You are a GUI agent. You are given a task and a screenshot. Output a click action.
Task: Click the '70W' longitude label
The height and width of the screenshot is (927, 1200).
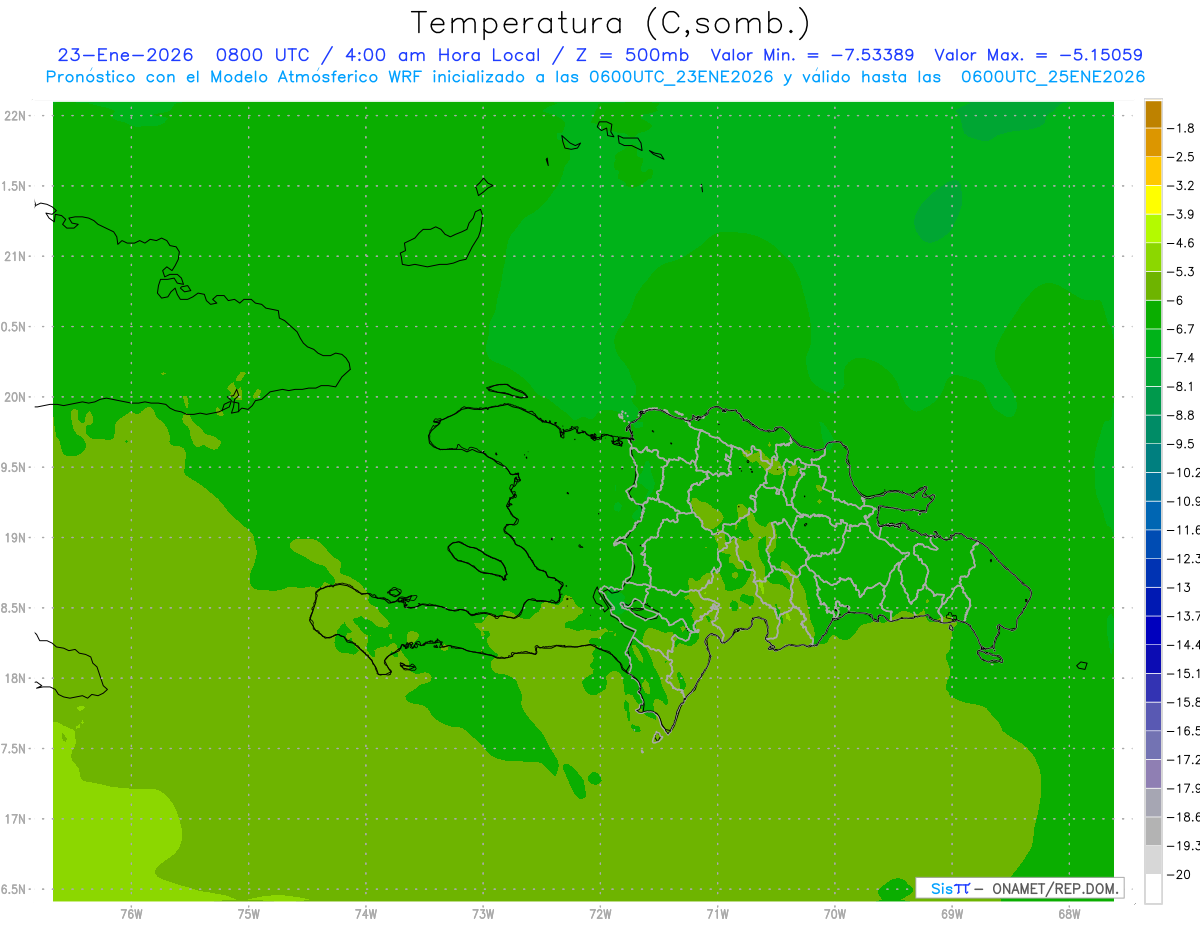pyautogui.click(x=834, y=914)
